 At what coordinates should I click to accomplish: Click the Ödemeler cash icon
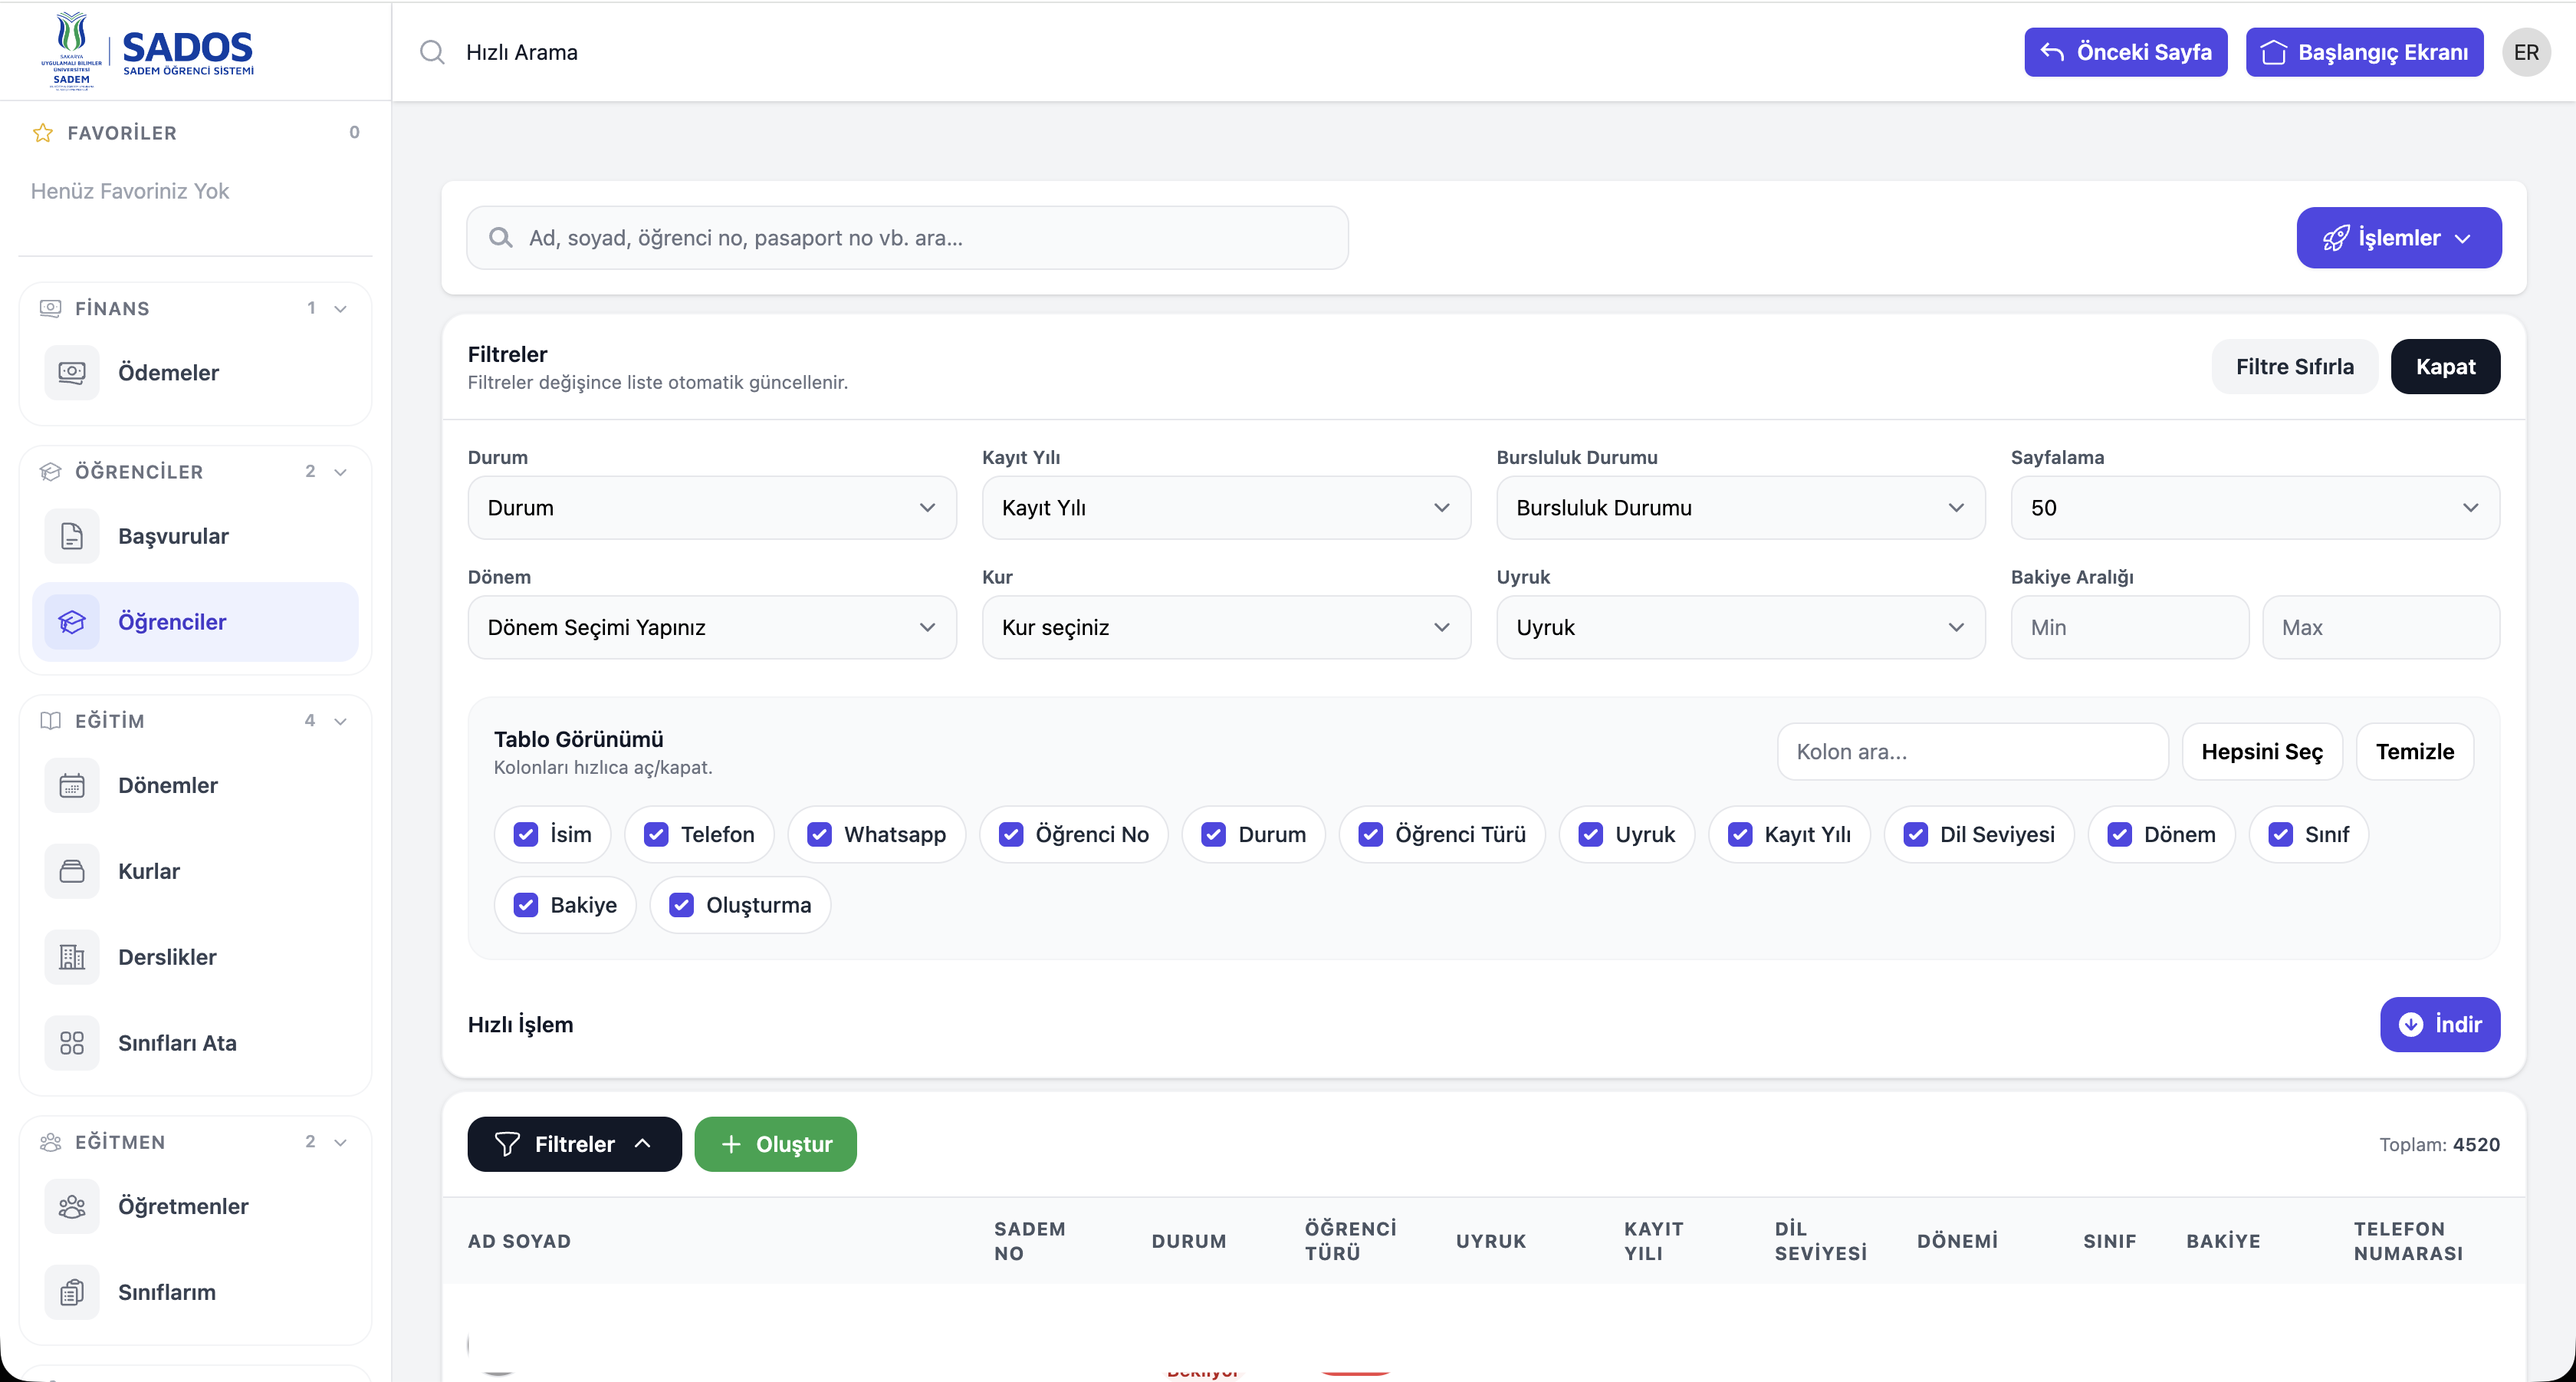tap(72, 373)
